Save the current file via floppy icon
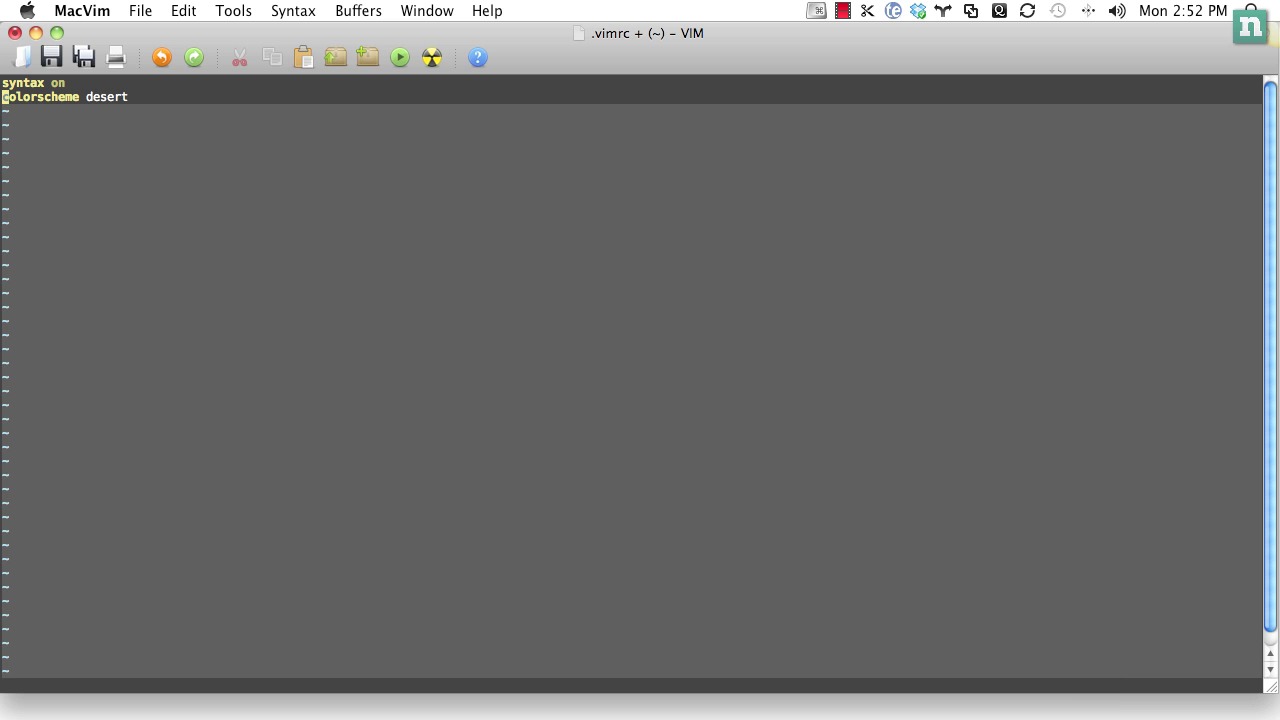 pos(52,57)
